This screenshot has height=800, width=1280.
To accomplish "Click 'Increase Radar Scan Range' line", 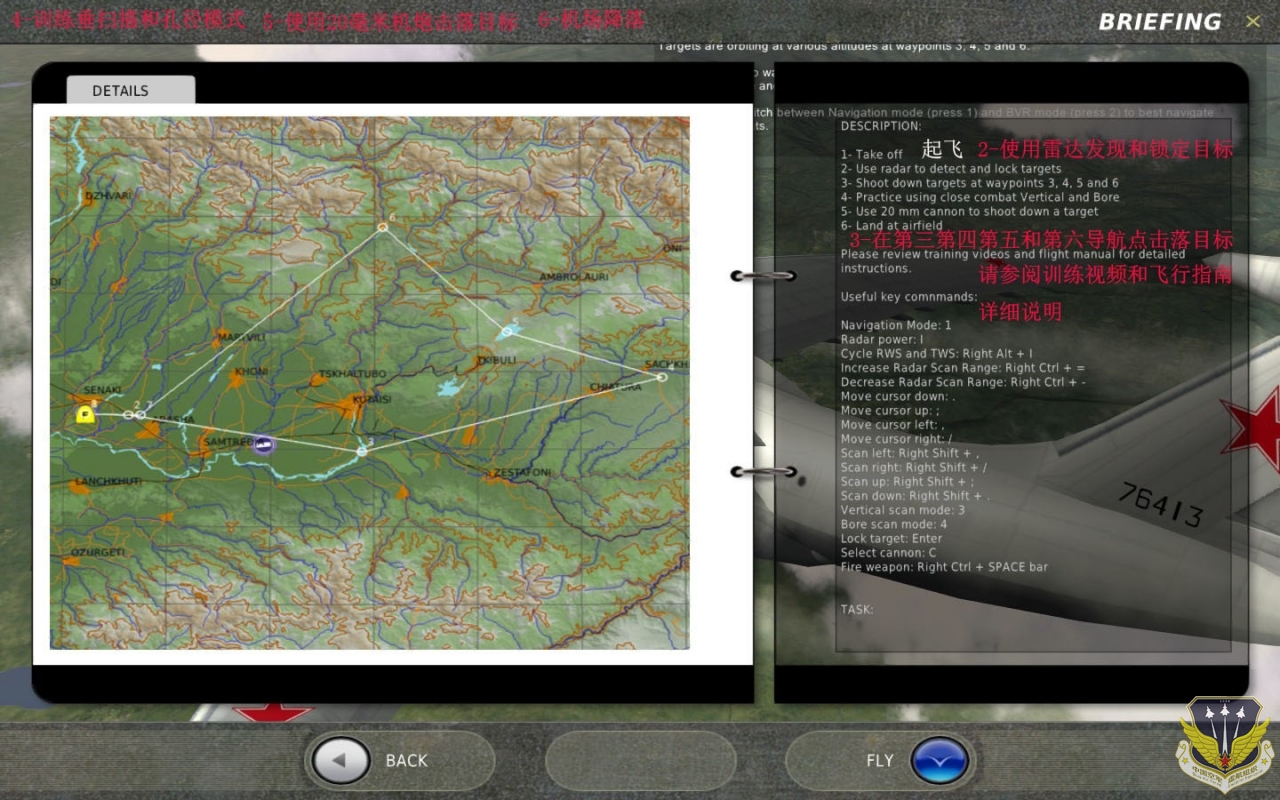I will point(963,368).
